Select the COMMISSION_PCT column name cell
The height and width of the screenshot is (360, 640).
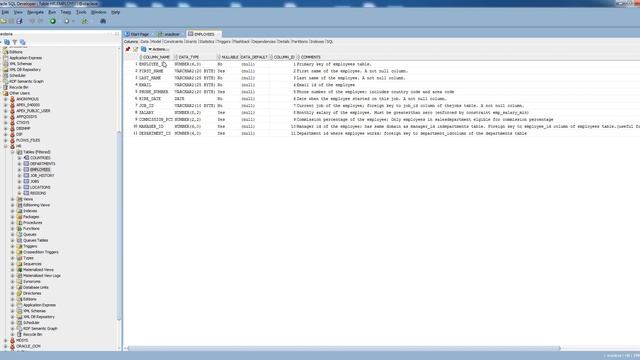tap(156, 120)
